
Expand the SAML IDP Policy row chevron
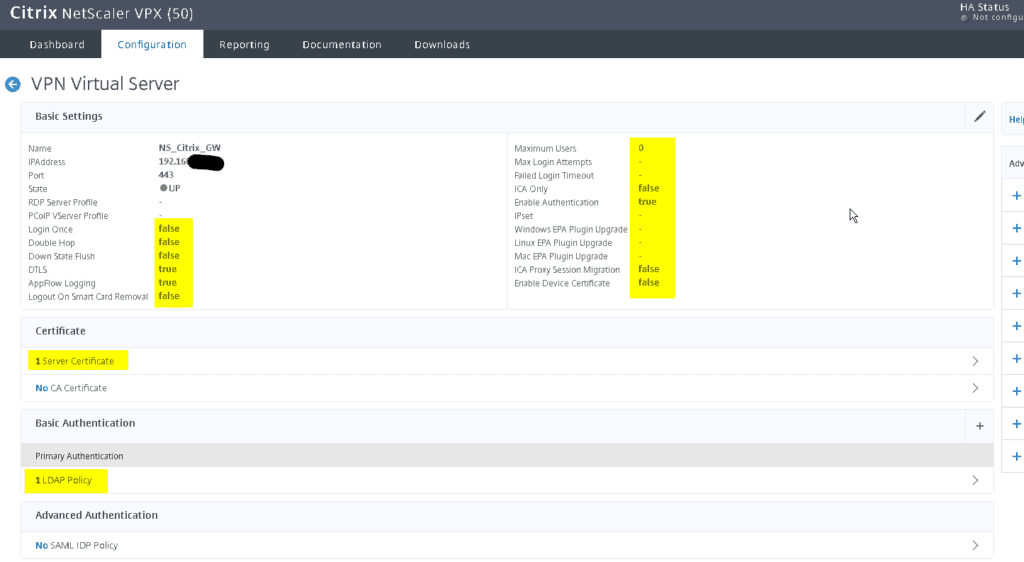(975, 546)
